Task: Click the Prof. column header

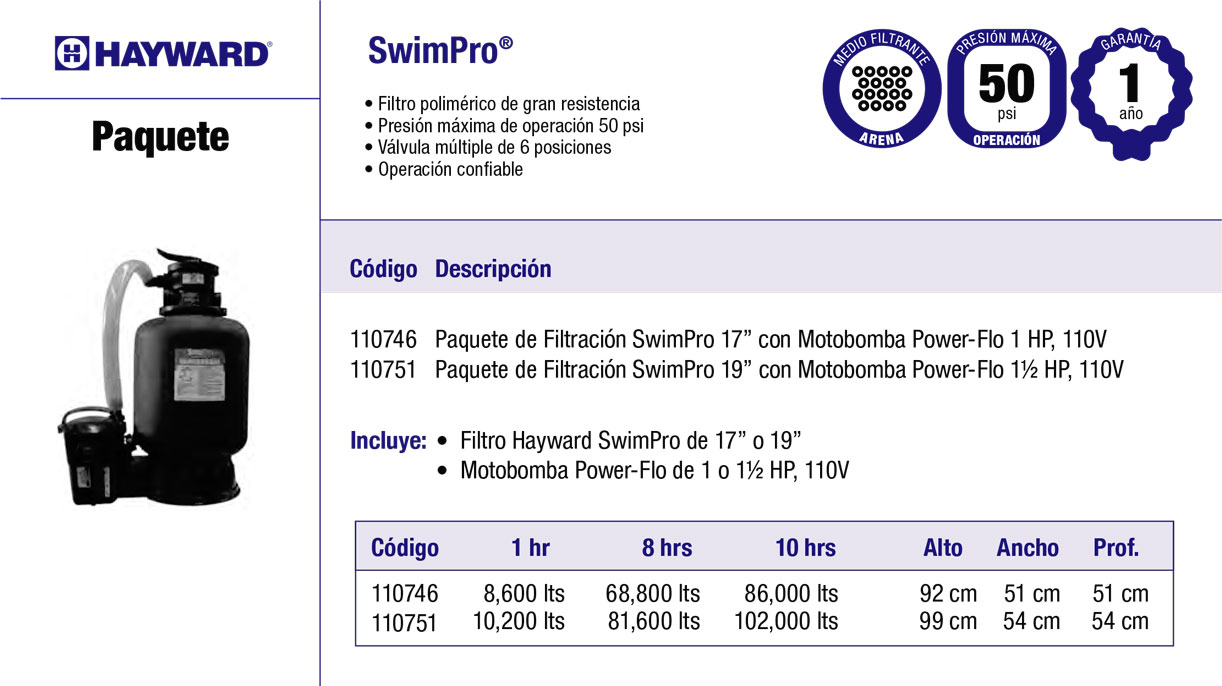Action: pos(1116,548)
